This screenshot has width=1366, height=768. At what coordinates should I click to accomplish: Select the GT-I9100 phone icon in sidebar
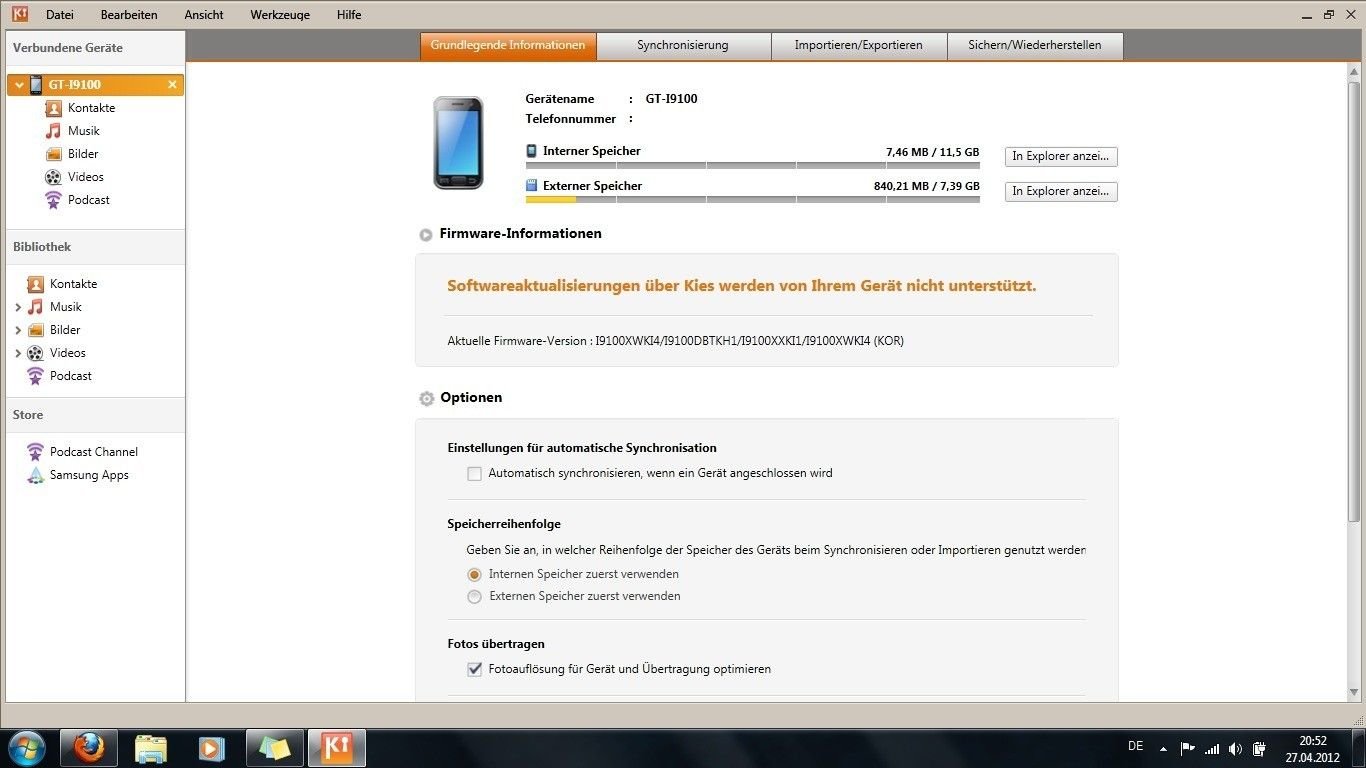pyautogui.click(x=36, y=85)
